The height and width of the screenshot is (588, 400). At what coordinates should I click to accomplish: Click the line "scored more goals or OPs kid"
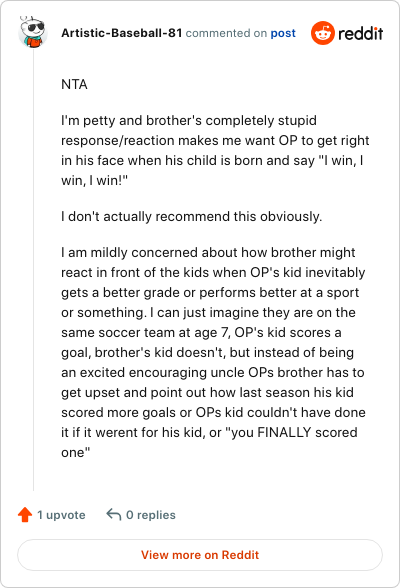[213, 412]
